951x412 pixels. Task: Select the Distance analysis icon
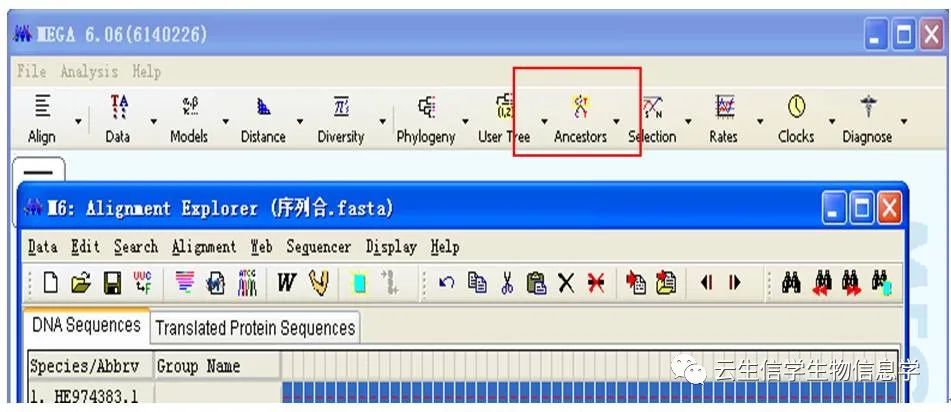point(263,120)
